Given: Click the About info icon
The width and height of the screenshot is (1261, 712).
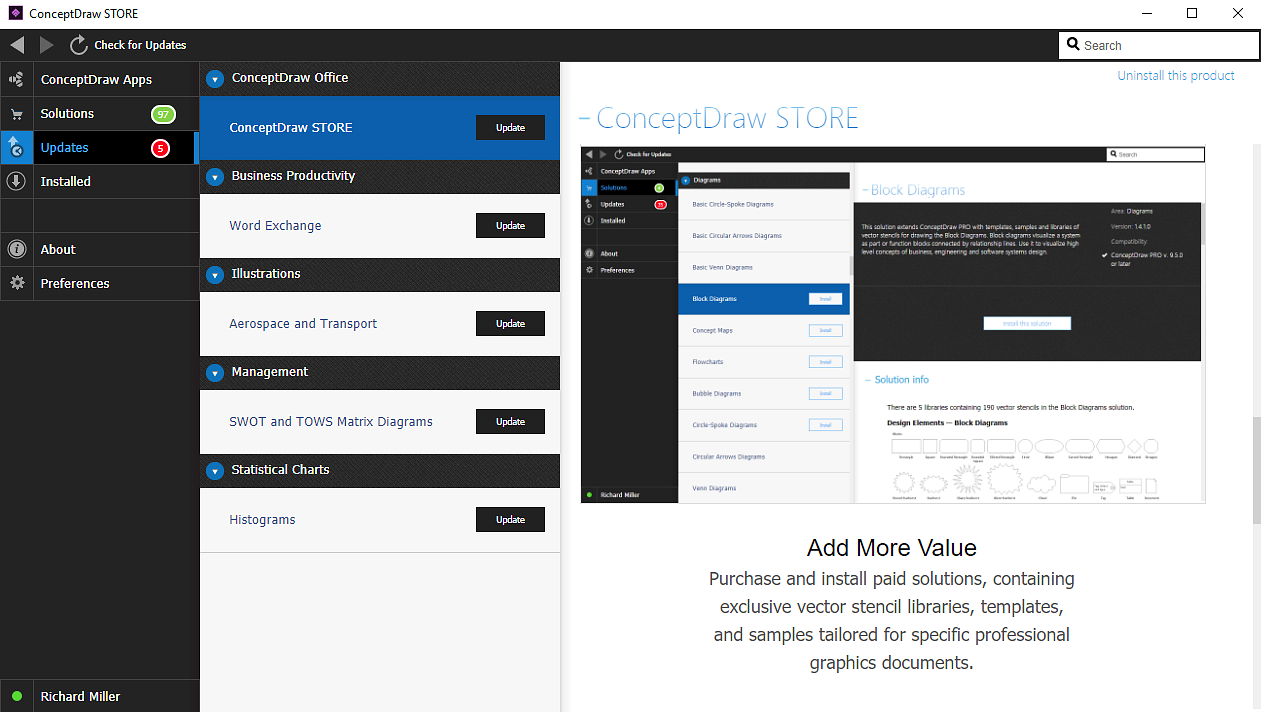Looking at the screenshot, I should point(16,250).
